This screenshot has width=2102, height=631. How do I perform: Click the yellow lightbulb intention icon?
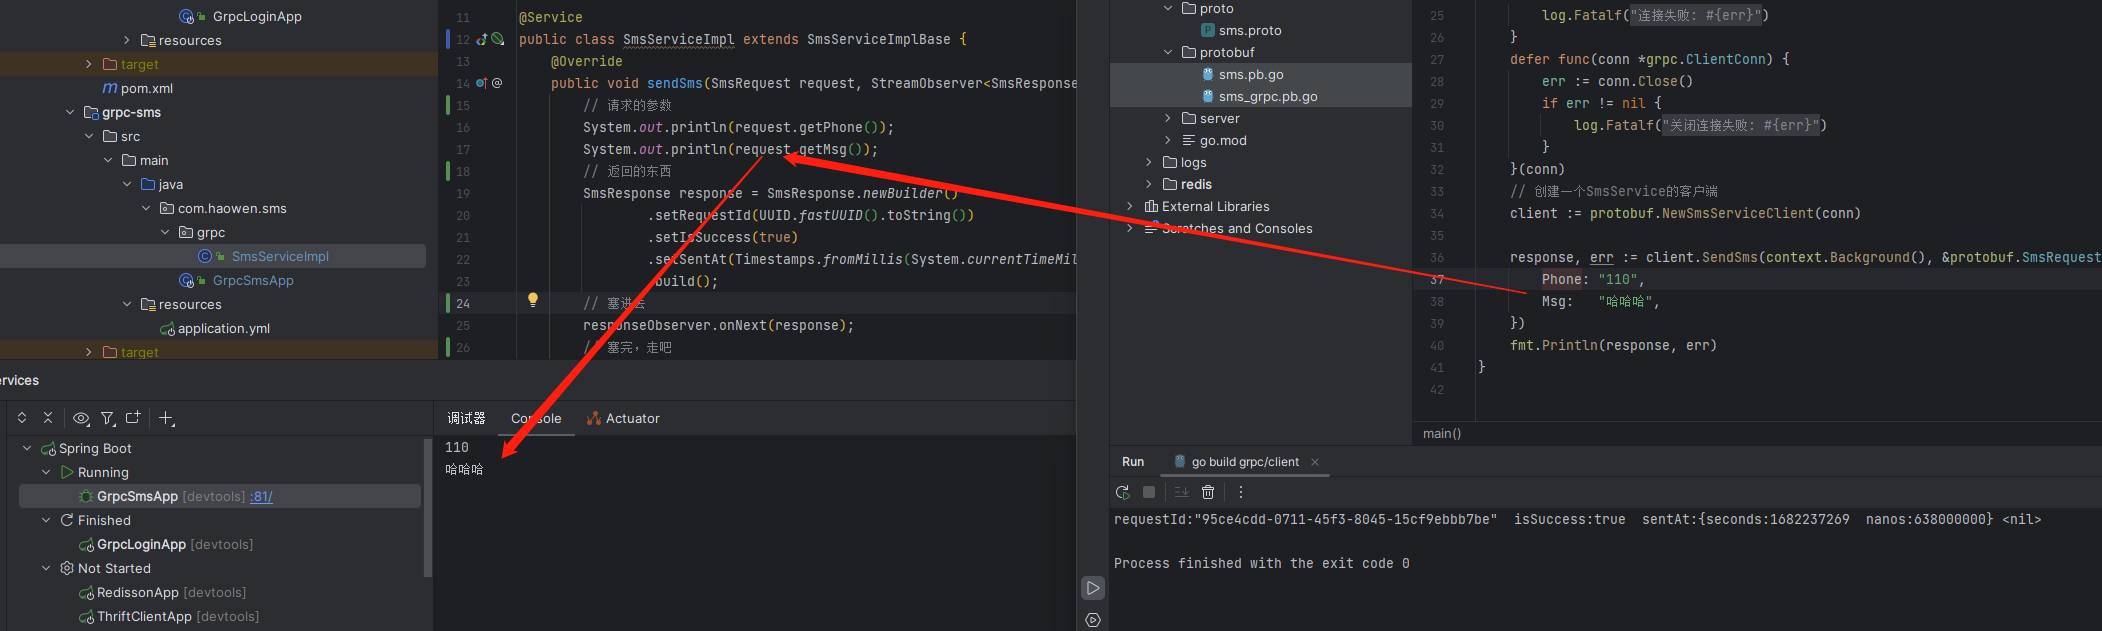(x=533, y=300)
